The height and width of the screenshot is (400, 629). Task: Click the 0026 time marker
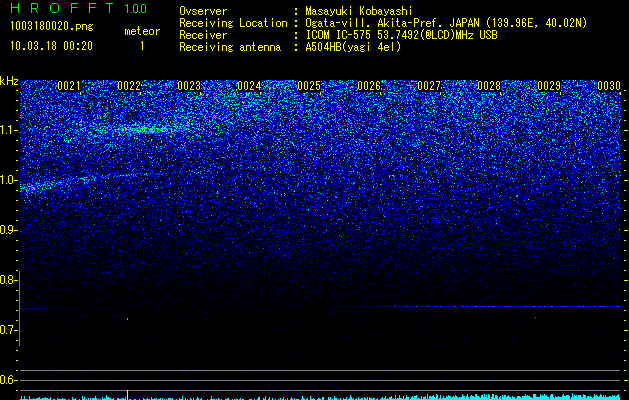[x=369, y=86]
